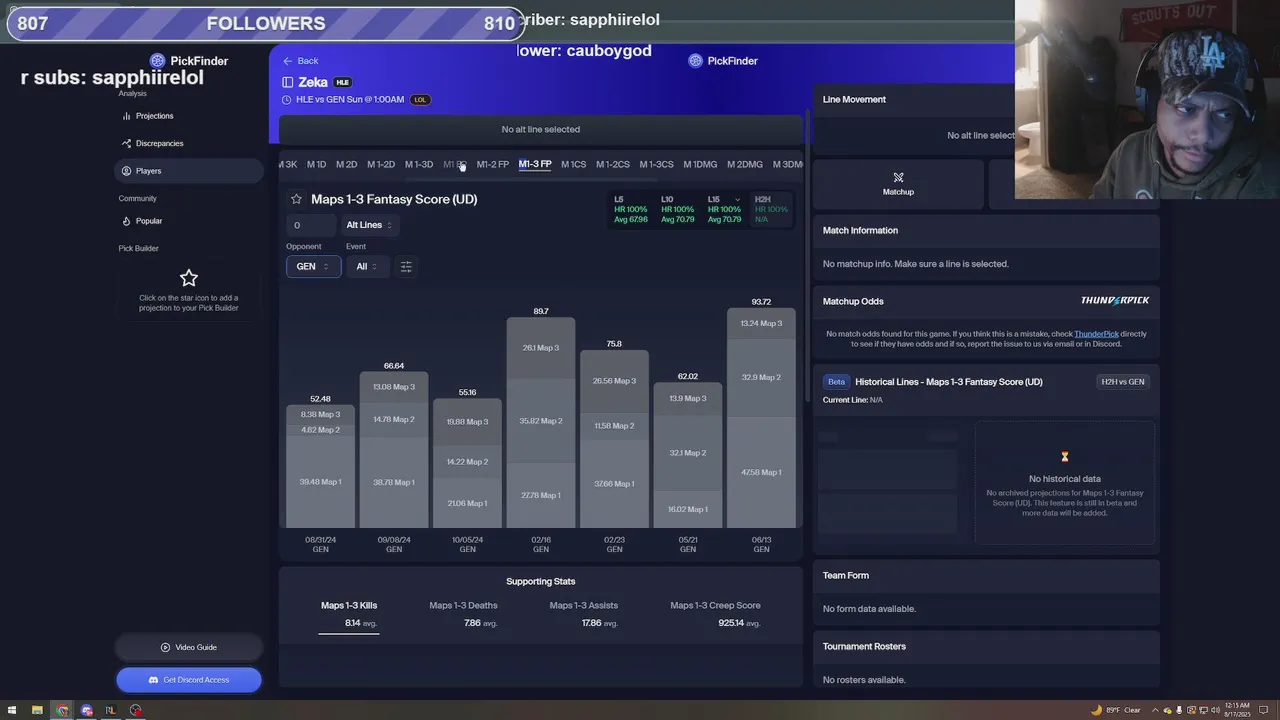This screenshot has height=720, width=1280.
Task: Click the Pick Builder star icon
Action: coord(189,278)
